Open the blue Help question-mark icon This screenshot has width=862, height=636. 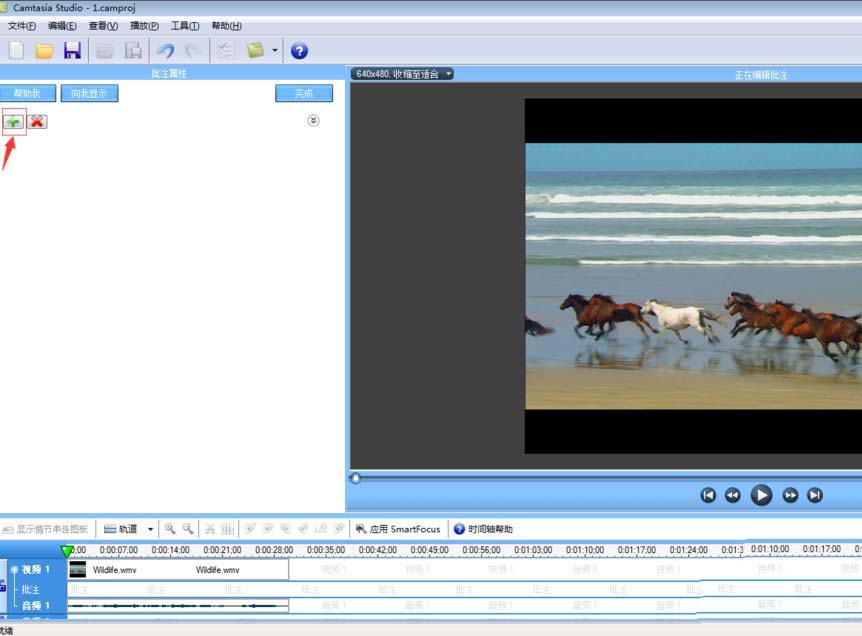coord(297,50)
